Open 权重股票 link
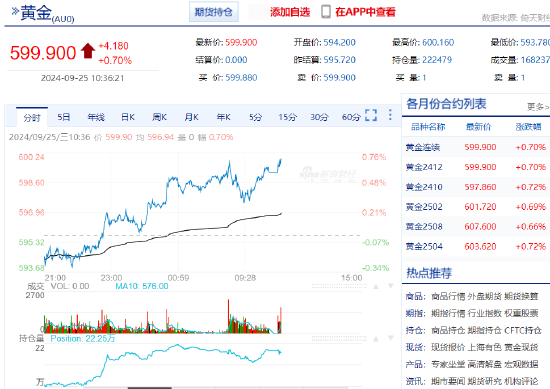 pyautogui.click(x=521, y=313)
